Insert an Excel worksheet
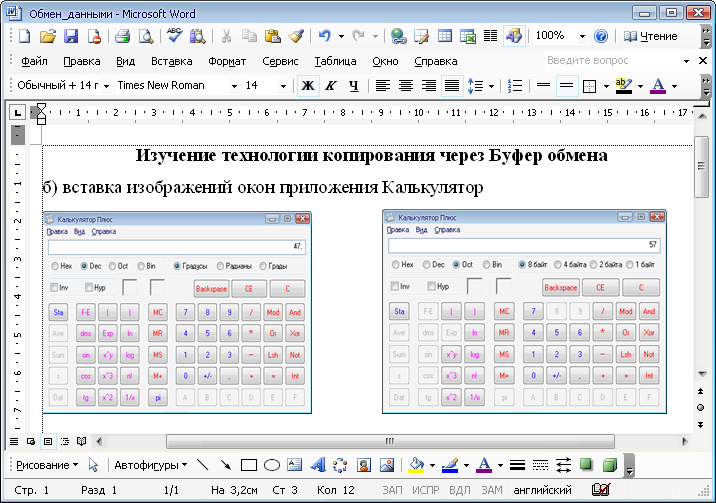The width and height of the screenshot is (716, 503). 468,36
